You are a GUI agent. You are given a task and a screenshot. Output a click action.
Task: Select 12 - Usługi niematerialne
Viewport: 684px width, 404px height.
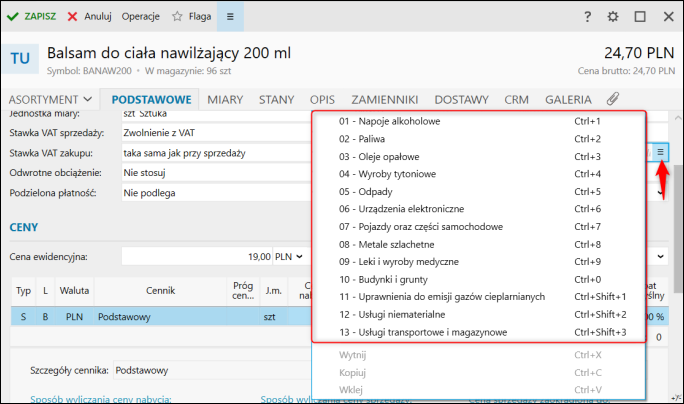(479, 315)
